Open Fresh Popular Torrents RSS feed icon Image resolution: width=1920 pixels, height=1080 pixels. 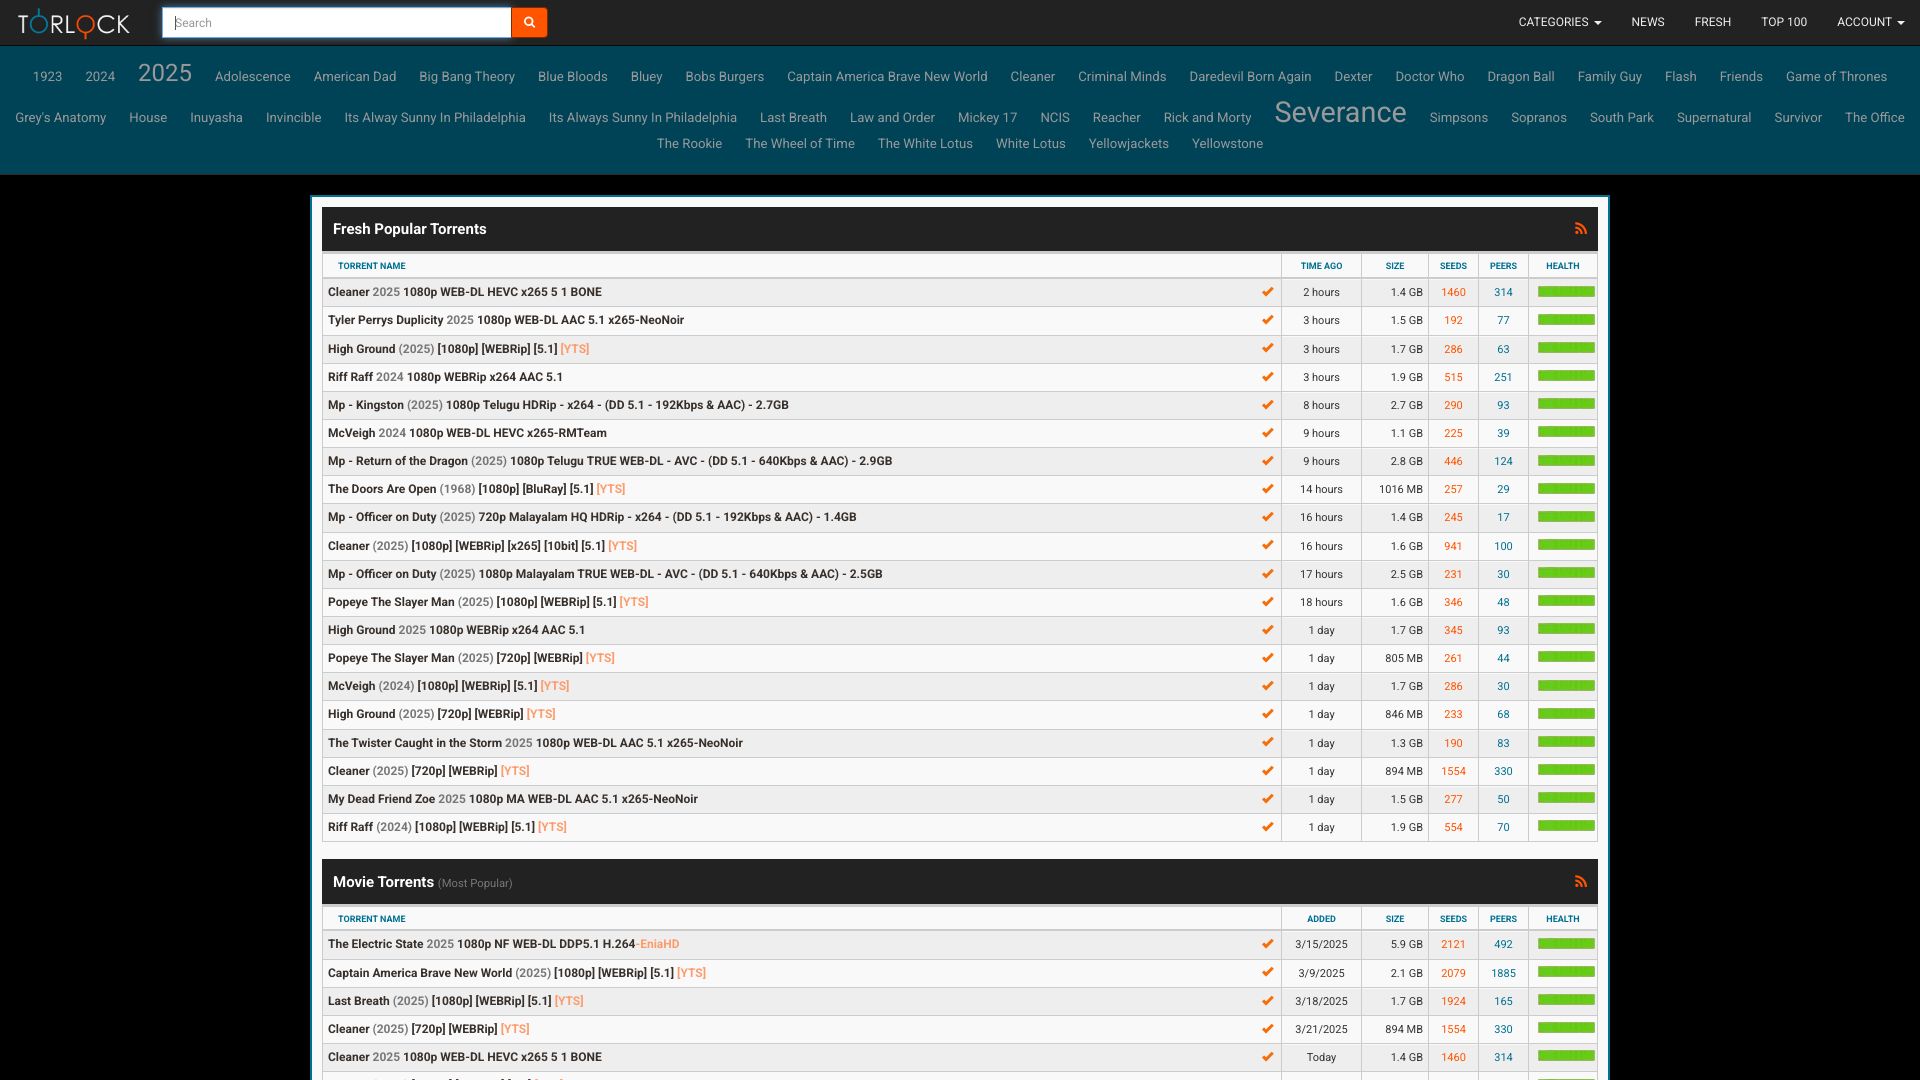coord(1580,229)
